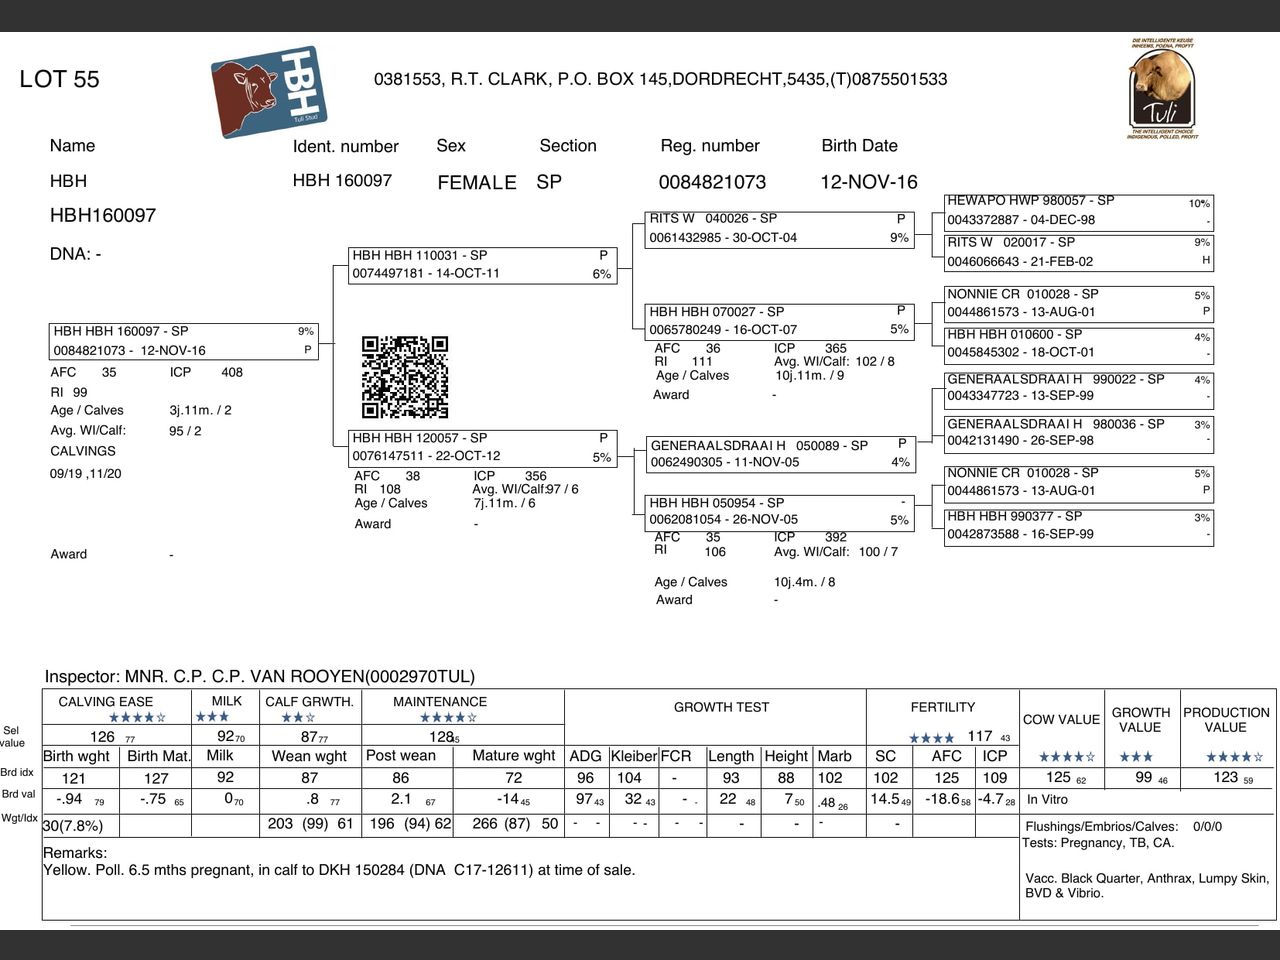This screenshot has width=1280, height=960.
Task: Click the QR code image
Action: click(405, 377)
